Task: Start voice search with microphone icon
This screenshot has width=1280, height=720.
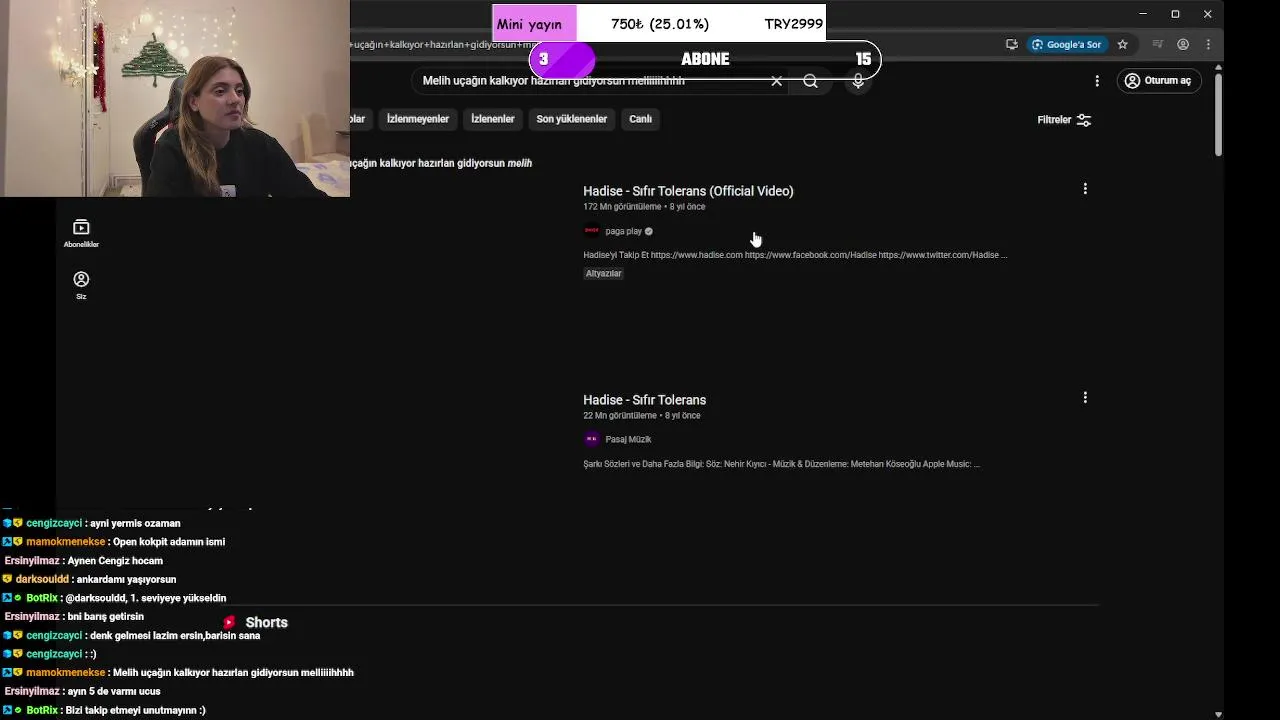Action: (x=858, y=81)
